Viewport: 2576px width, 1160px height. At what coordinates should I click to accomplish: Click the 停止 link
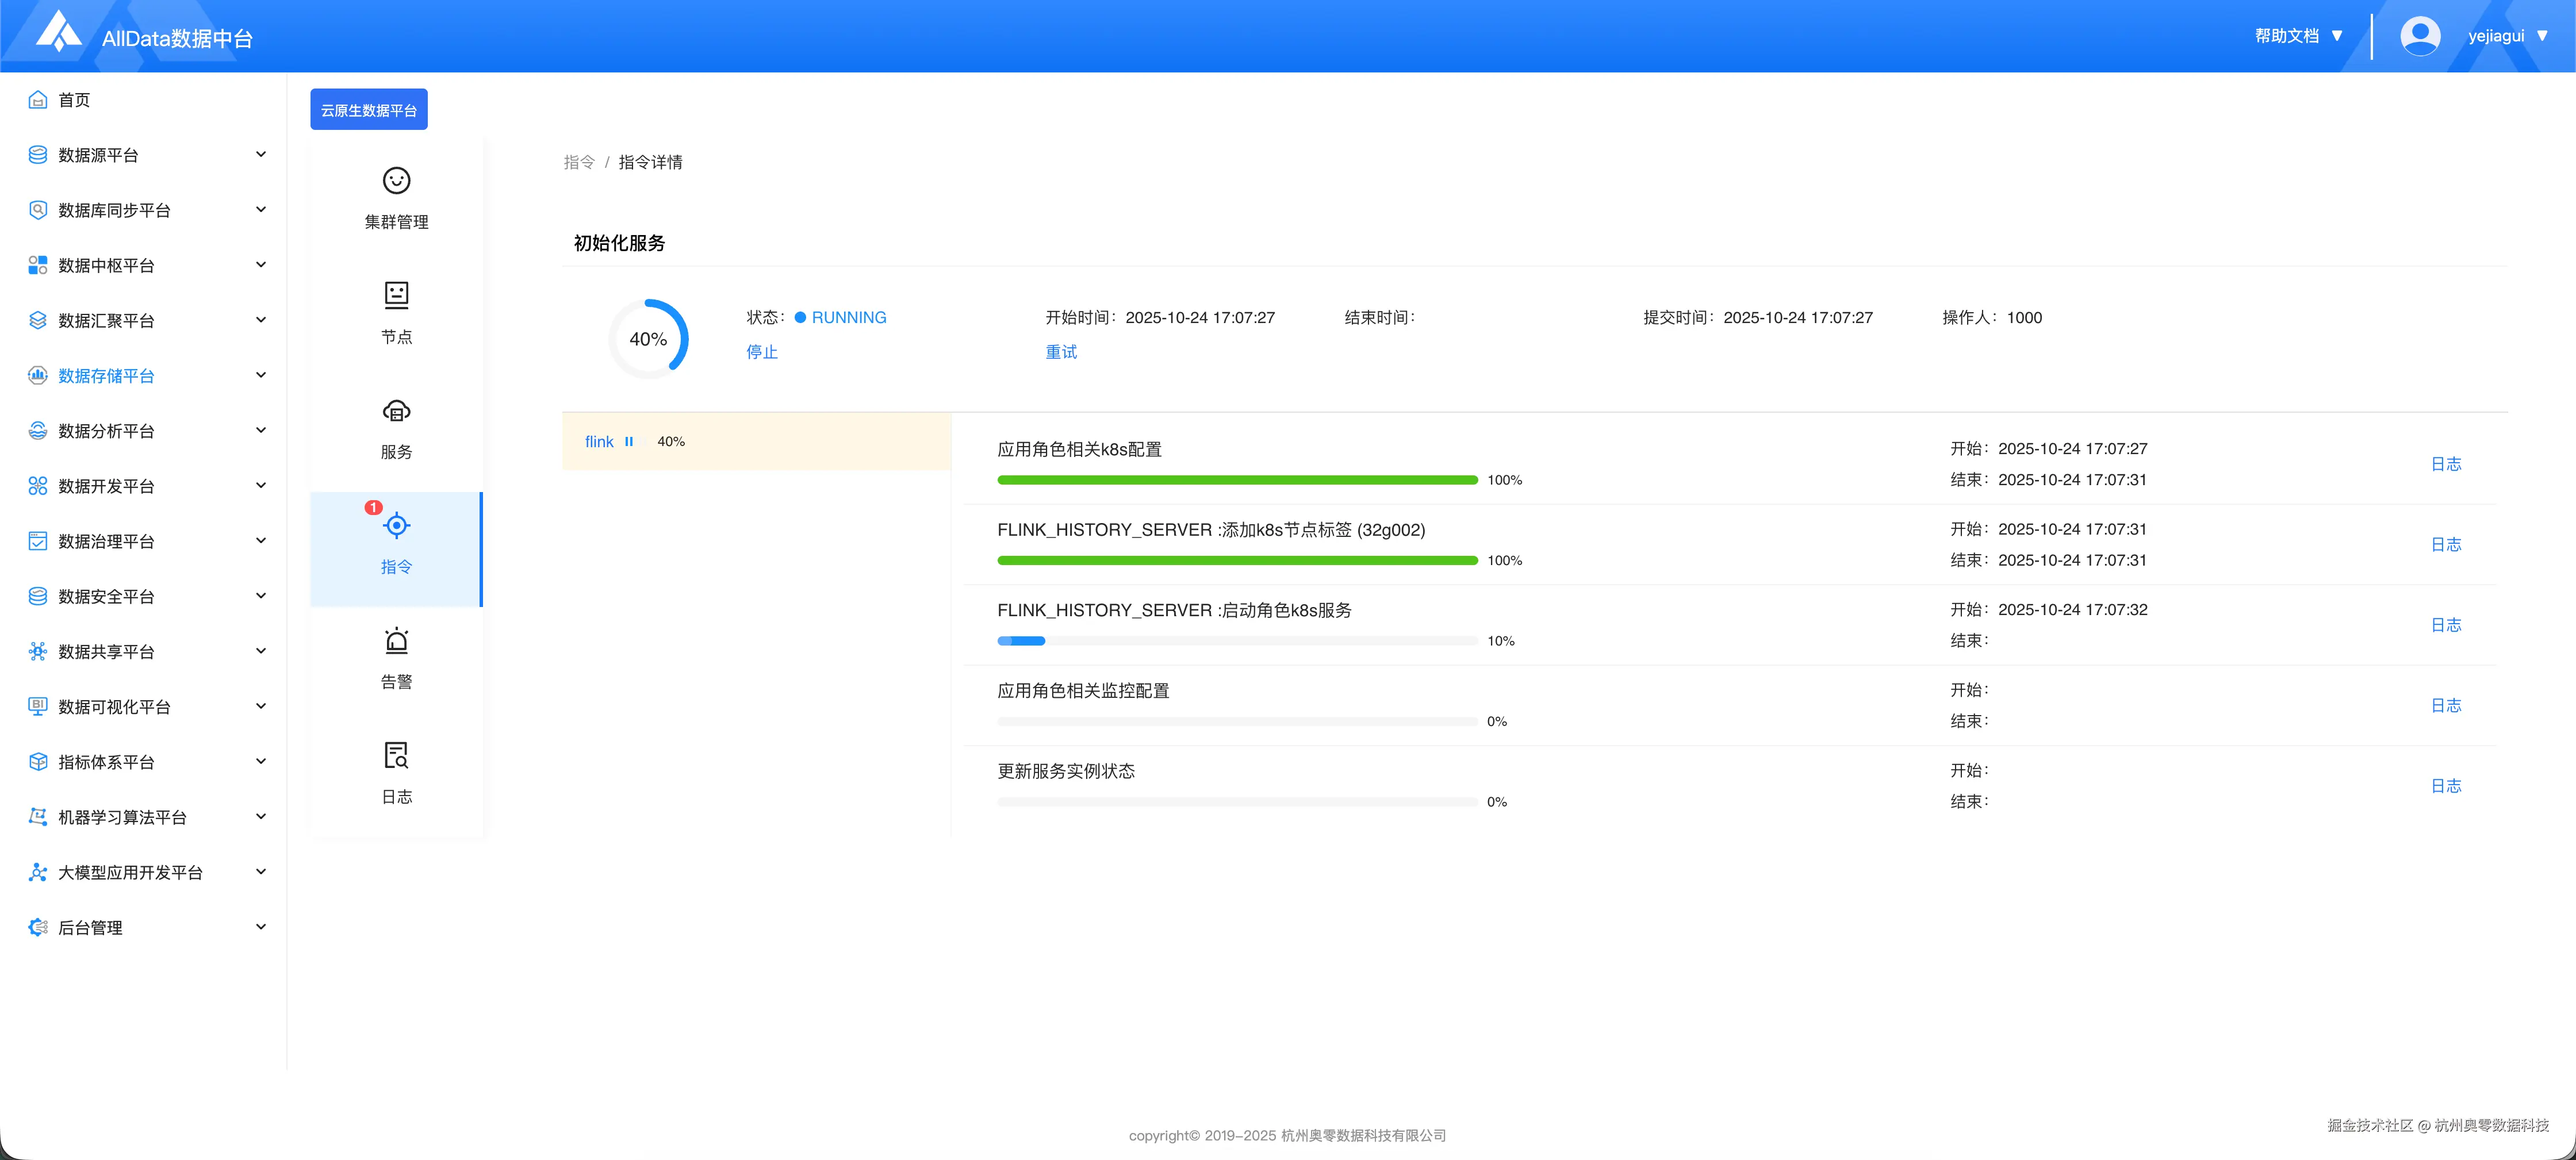click(761, 352)
